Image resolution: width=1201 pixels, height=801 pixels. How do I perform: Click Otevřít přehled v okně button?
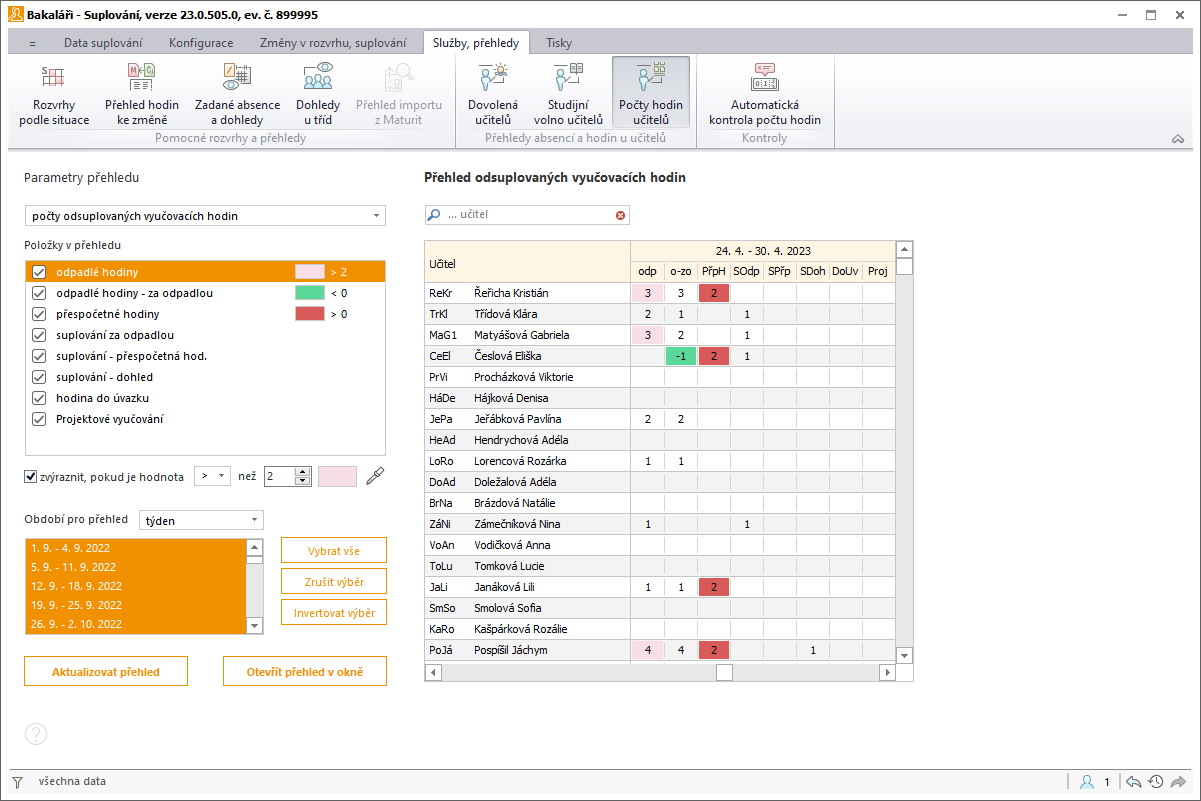point(305,672)
